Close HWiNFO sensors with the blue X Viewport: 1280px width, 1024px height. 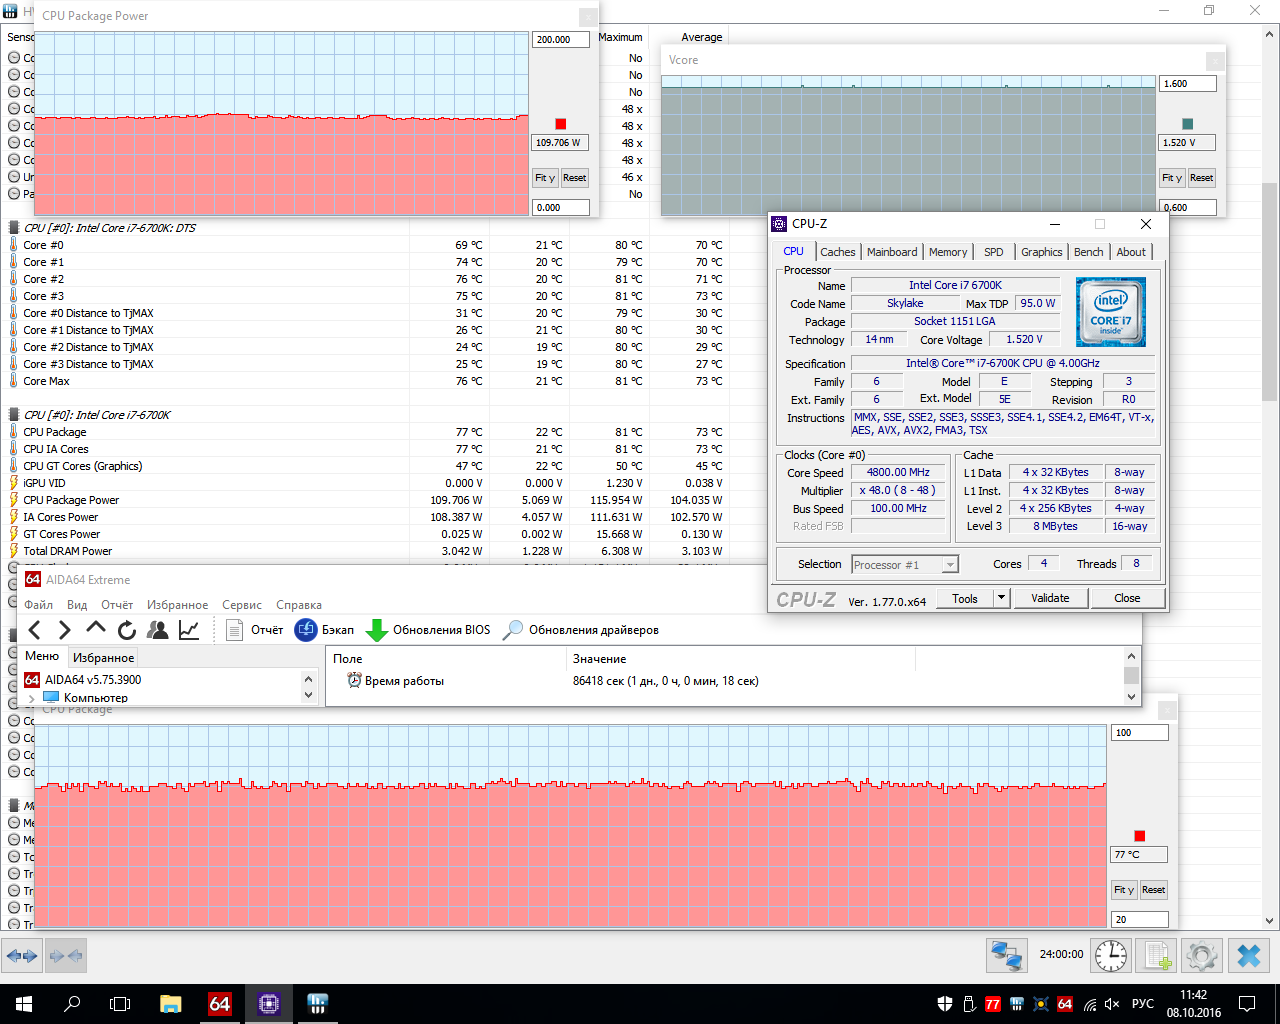(1249, 956)
